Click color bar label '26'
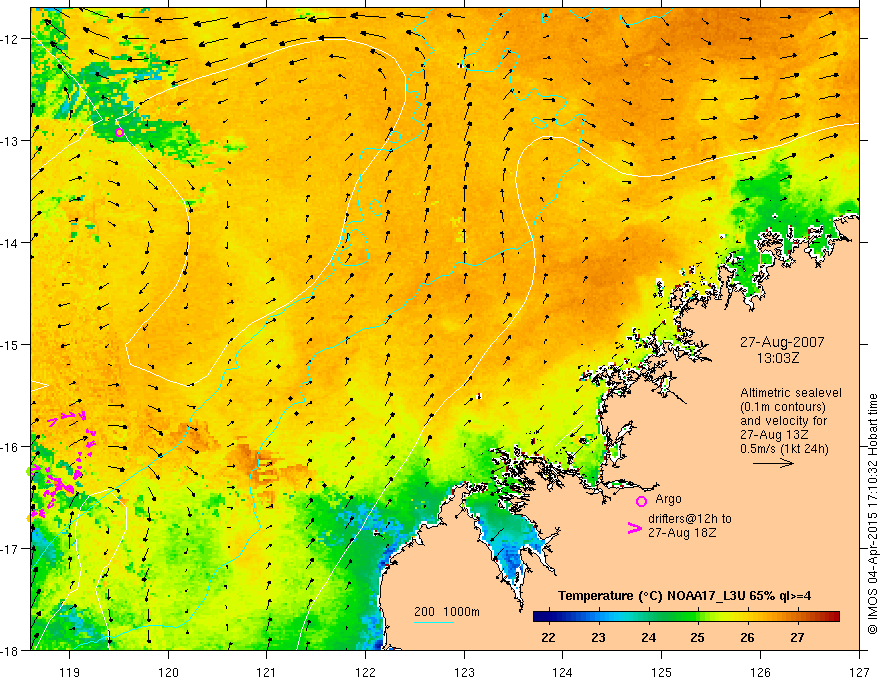 point(747,637)
